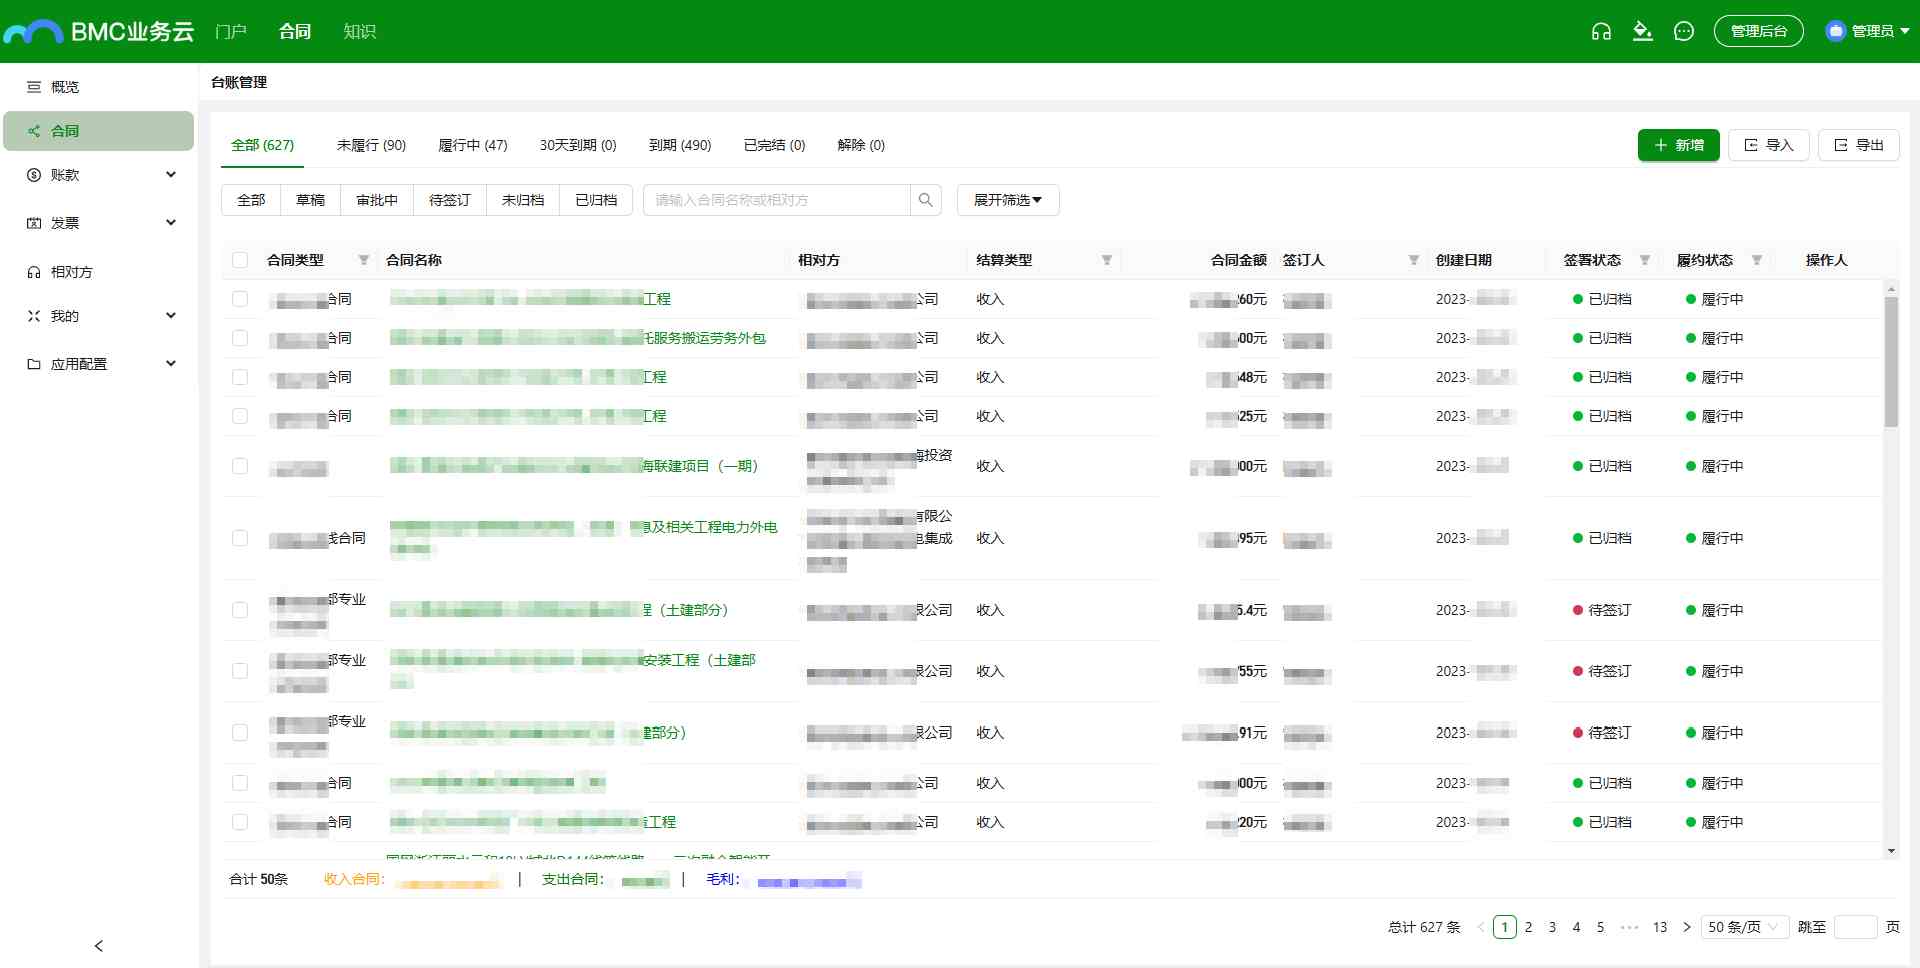Click the 新增 button
1920x968 pixels.
(1678, 145)
